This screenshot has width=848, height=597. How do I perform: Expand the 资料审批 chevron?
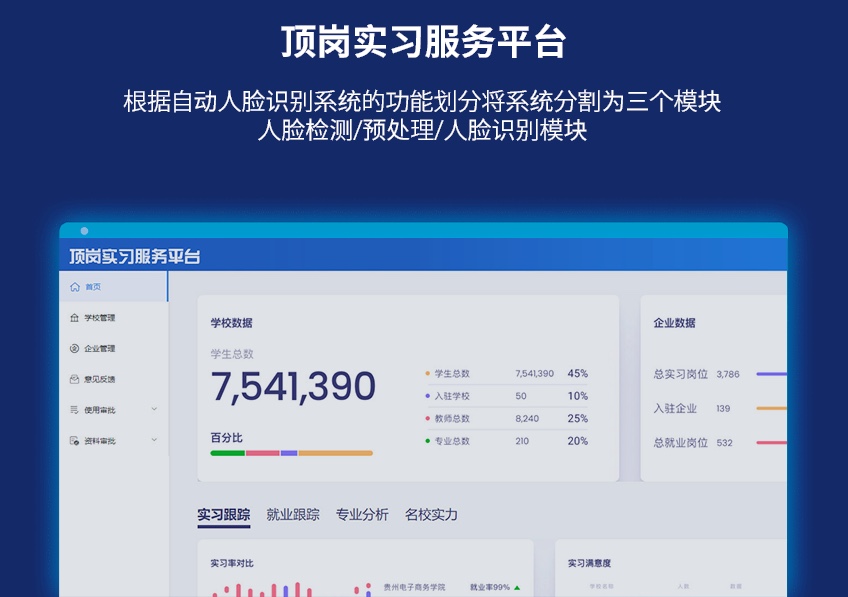pyautogui.click(x=154, y=440)
